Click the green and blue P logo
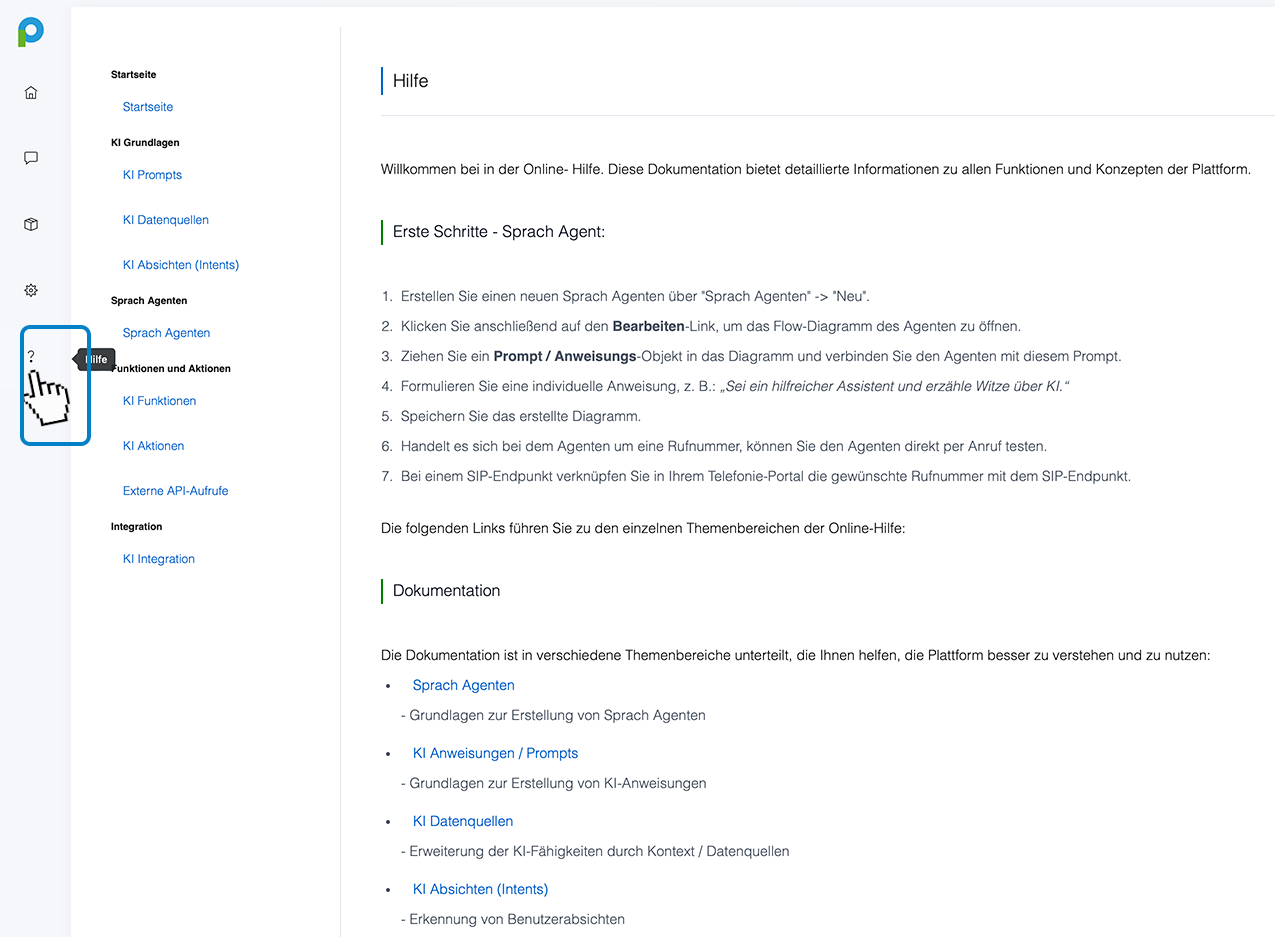This screenshot has width=1275, height=937. point(31,32)
